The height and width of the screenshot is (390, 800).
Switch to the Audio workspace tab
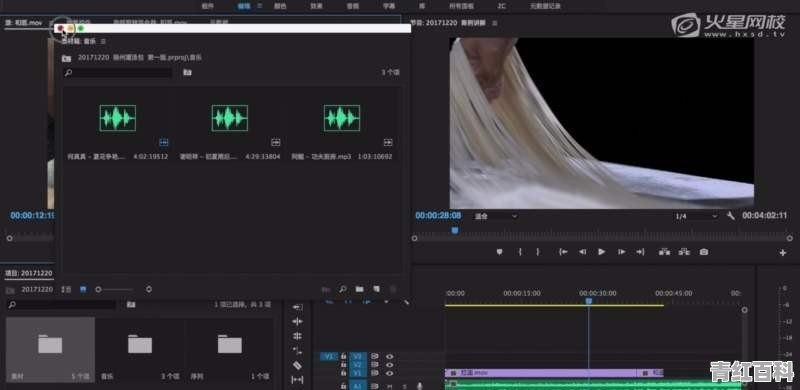[x=353, y=6]
